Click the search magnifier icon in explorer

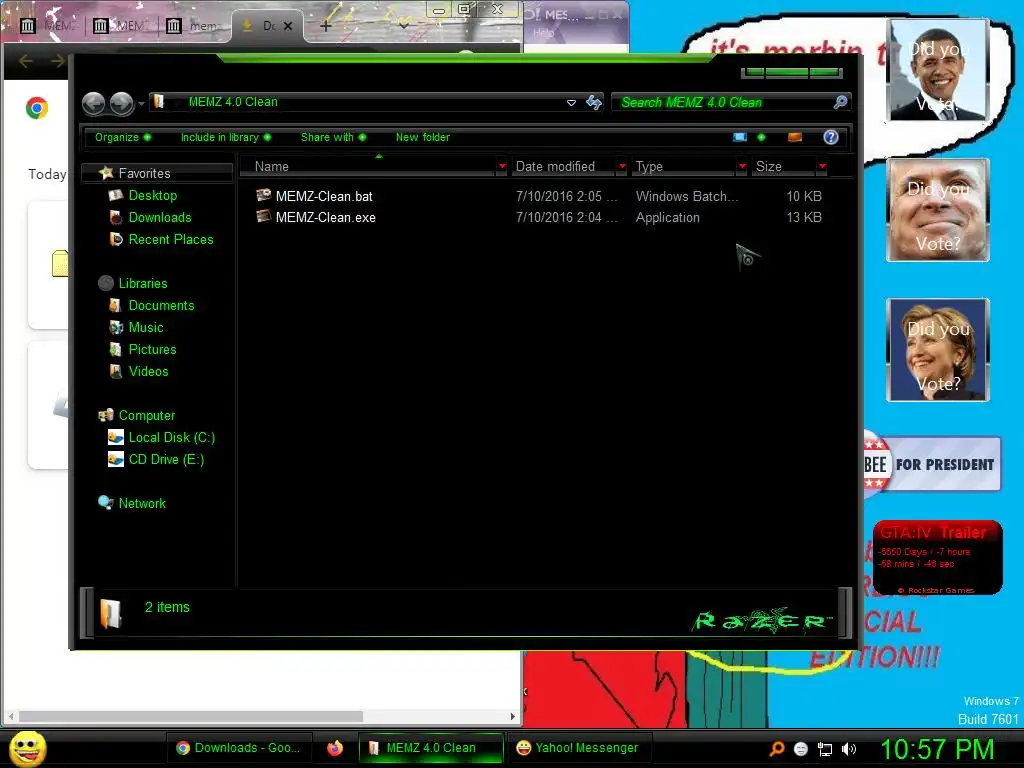point(840,102)
